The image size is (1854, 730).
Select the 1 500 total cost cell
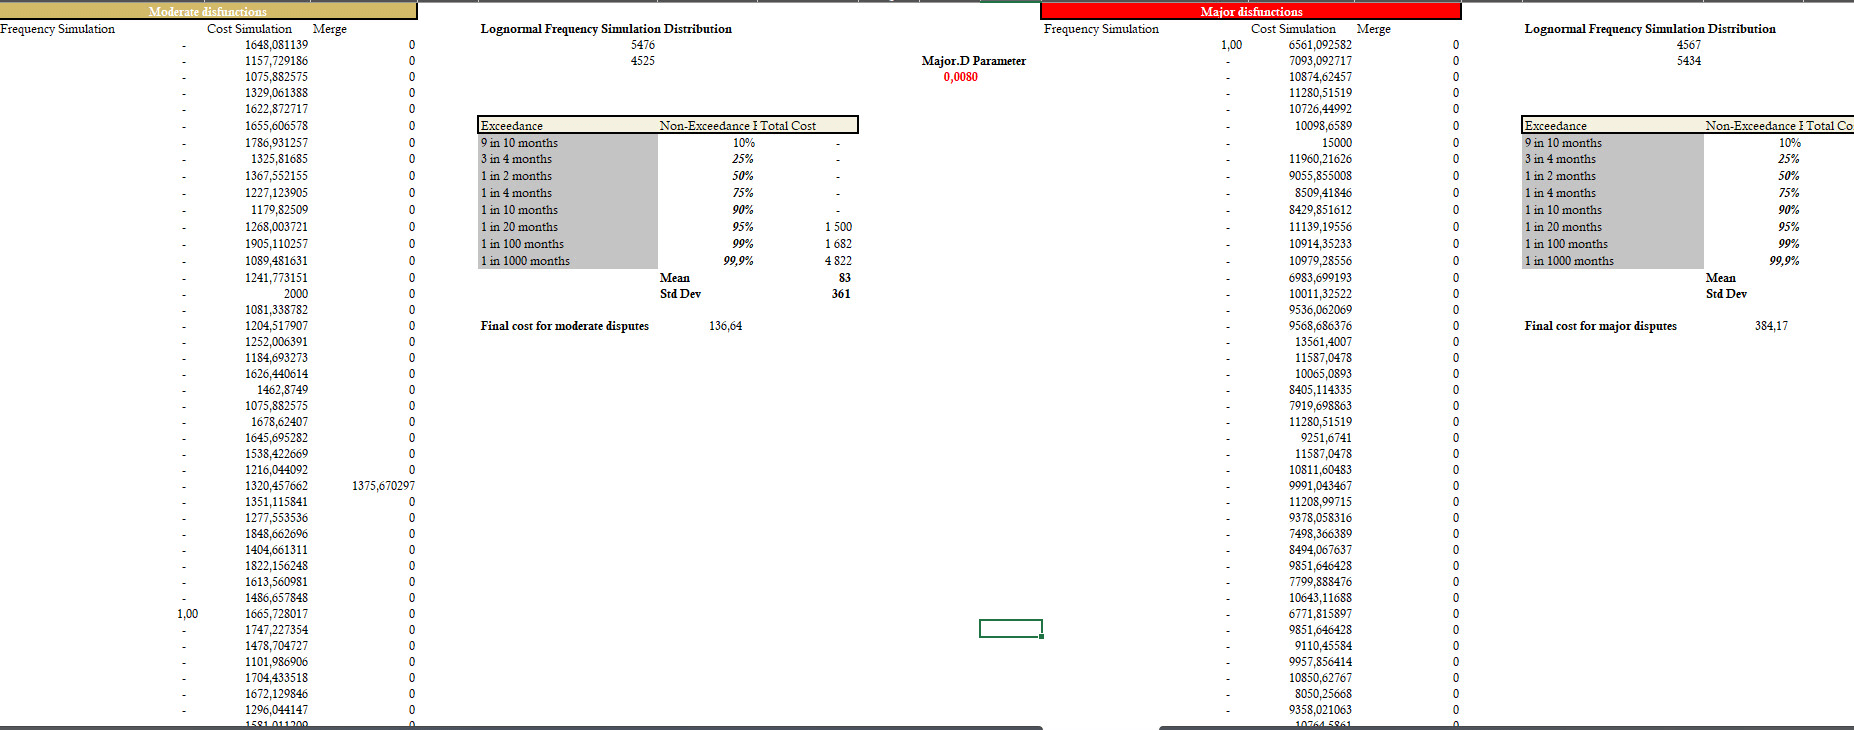click(x=838, y=227)
